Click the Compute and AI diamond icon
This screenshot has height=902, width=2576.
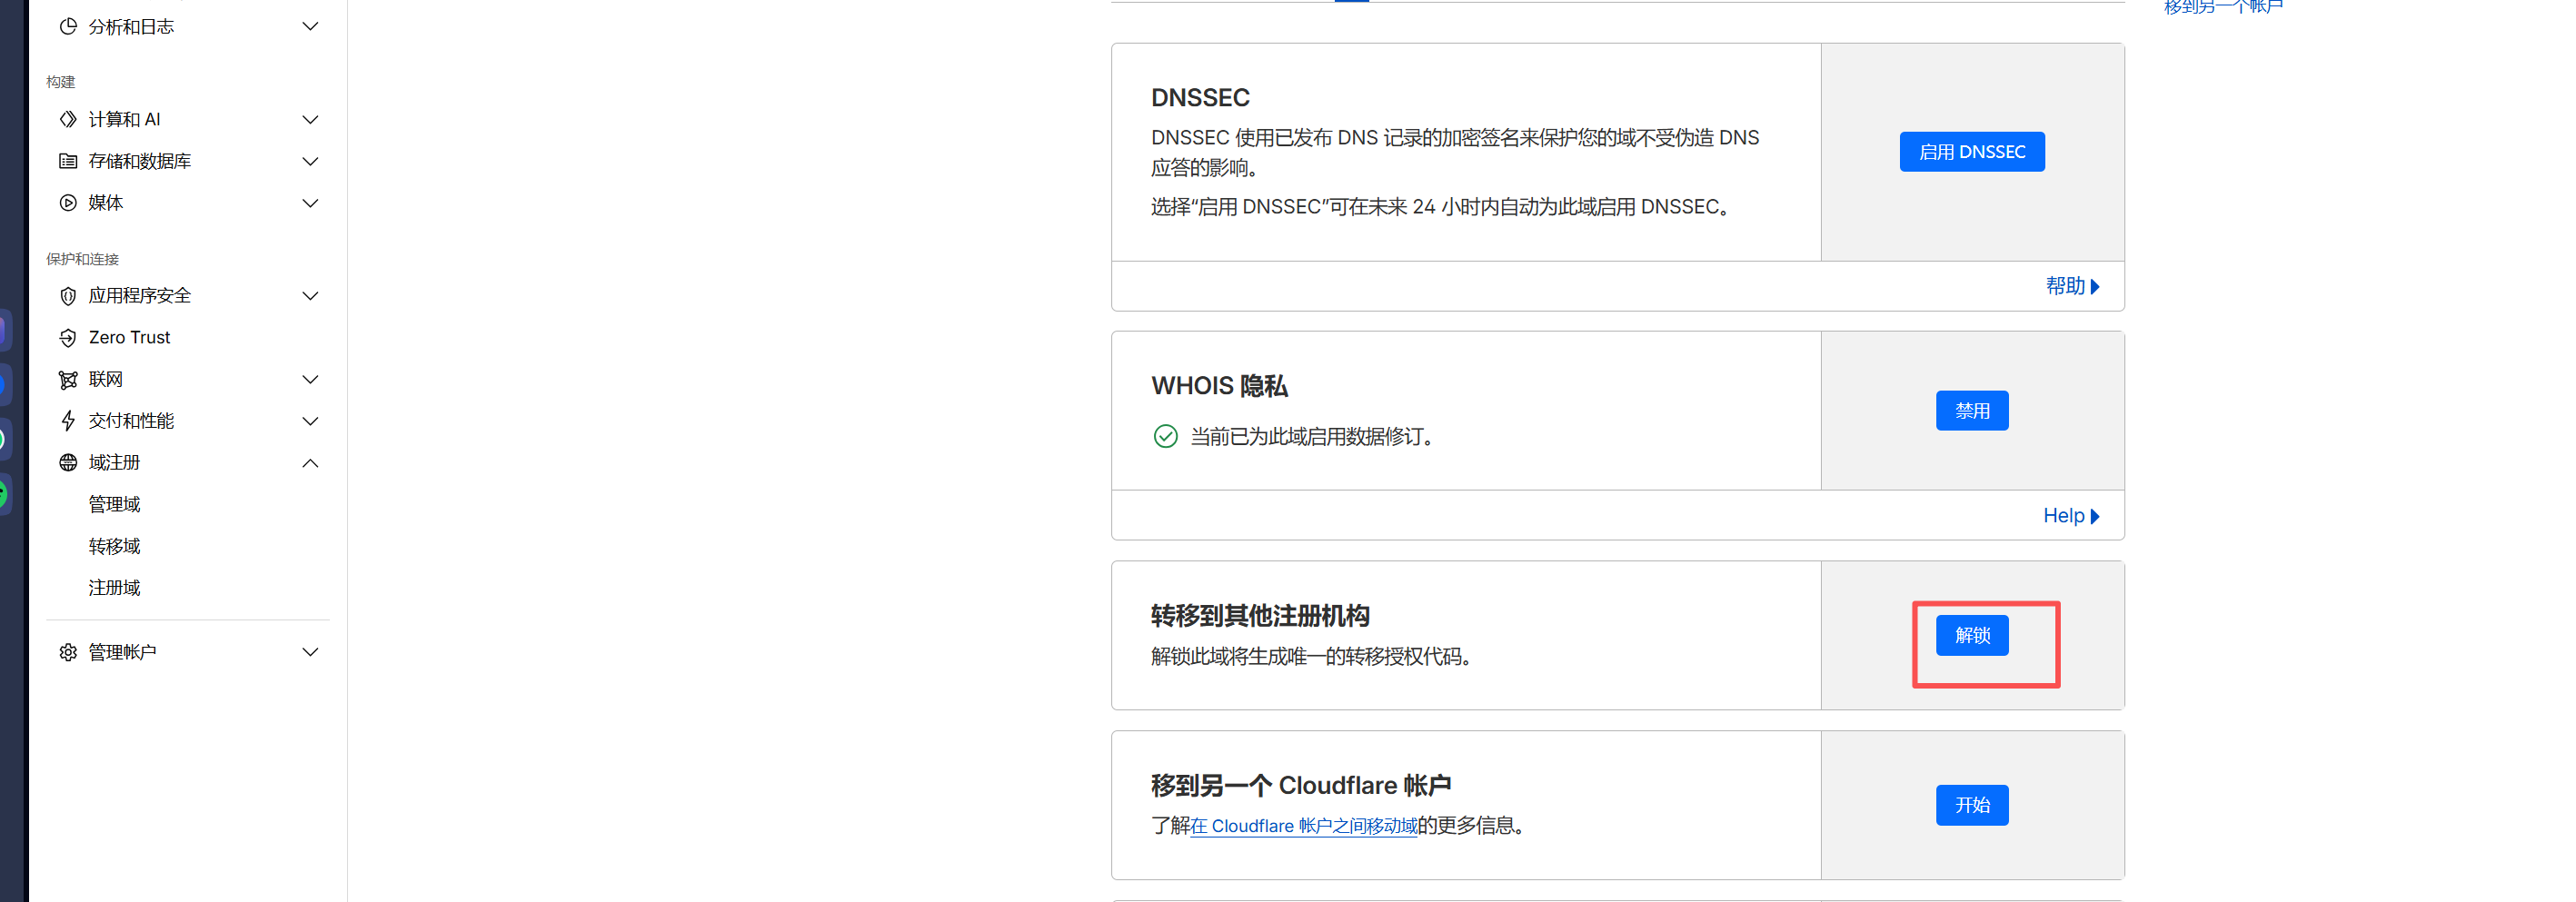coord(68,119)
